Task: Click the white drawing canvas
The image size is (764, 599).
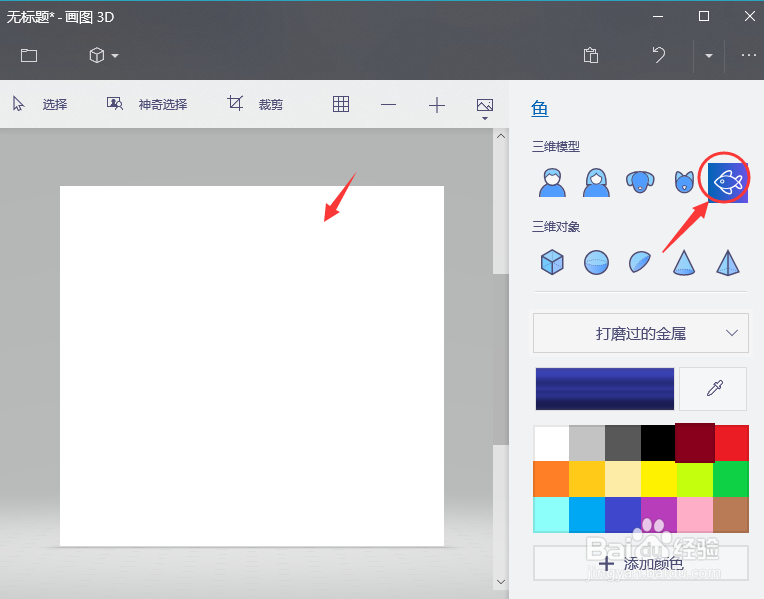Action: point(252,366)
